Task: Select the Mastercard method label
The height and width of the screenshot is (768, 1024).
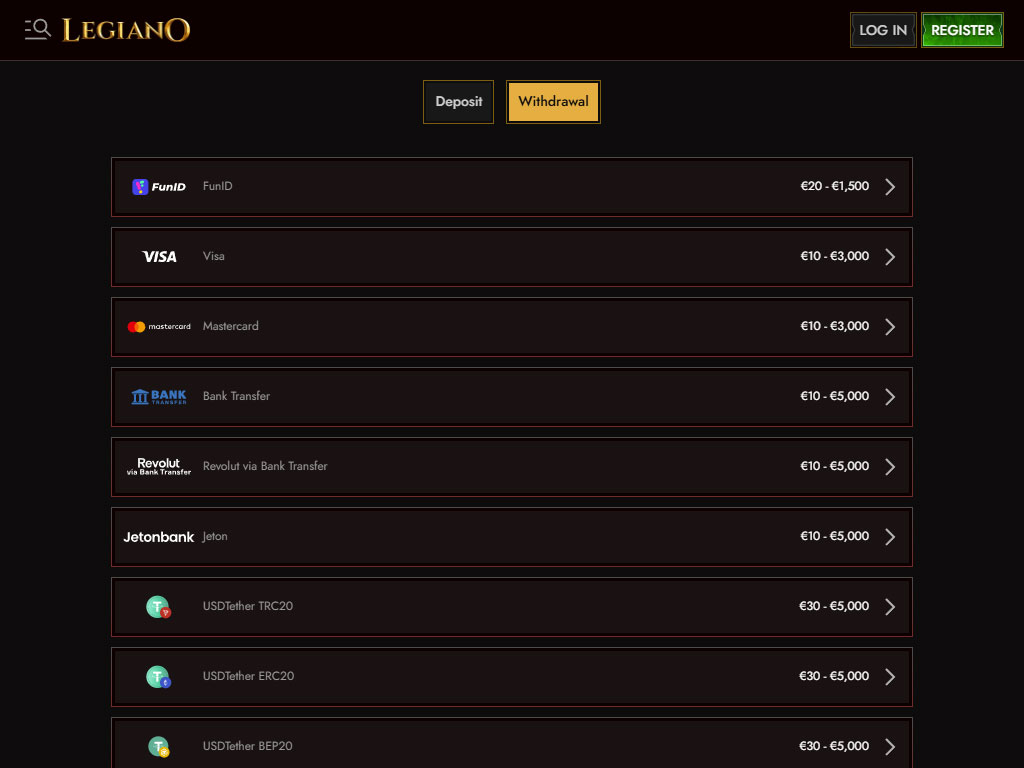Action: 231,326
